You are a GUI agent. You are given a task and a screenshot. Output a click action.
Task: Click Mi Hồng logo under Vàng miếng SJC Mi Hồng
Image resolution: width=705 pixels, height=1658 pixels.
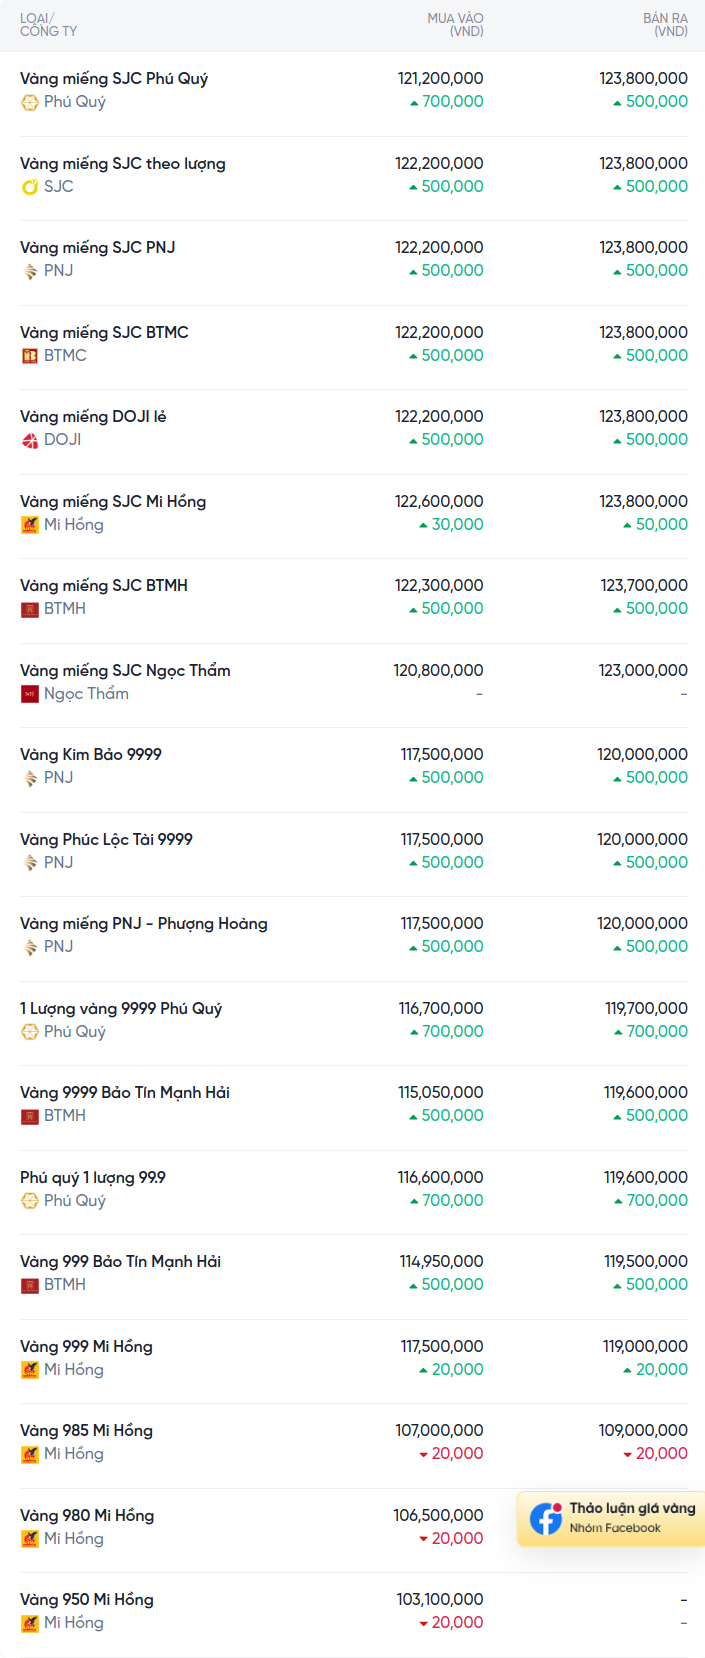(30, 525)
